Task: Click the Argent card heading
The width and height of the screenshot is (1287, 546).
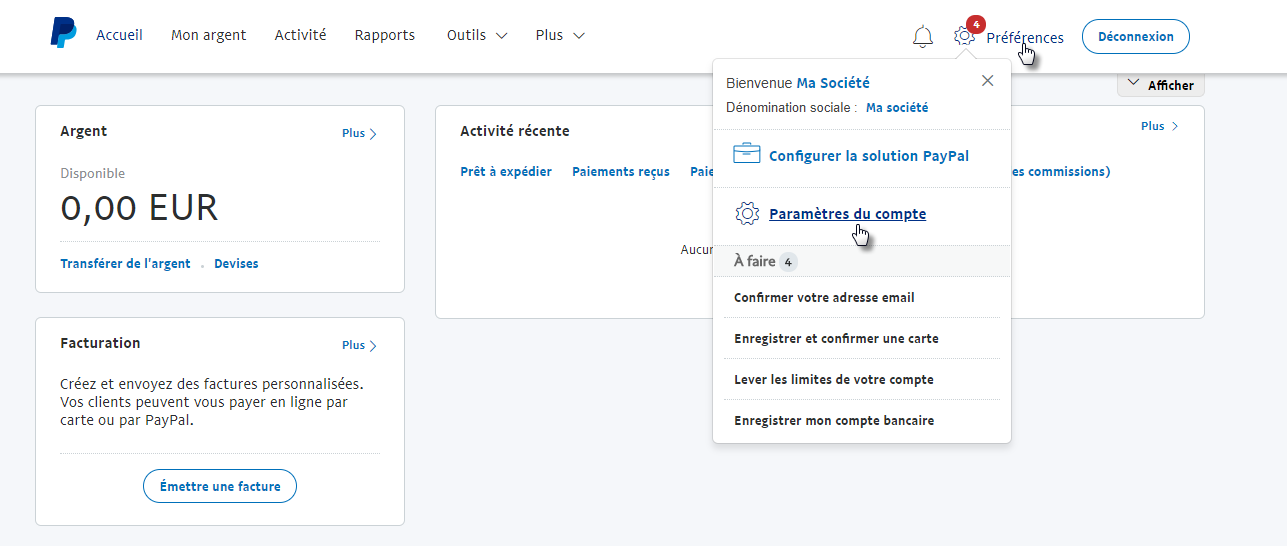Action: click(84, 131)
